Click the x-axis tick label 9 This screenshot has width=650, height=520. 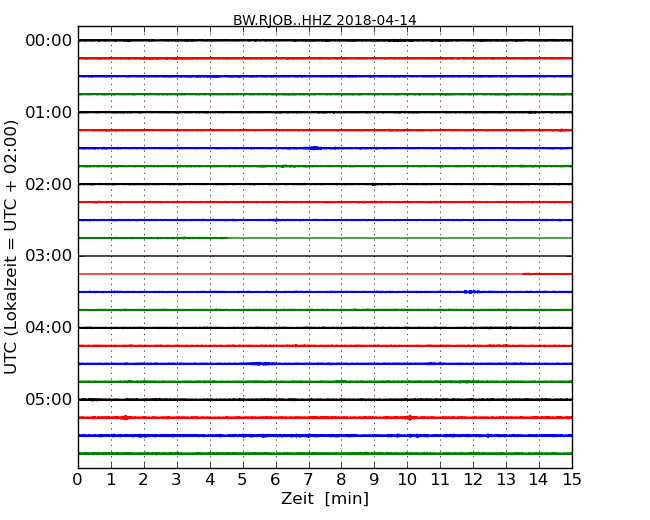click(374, 480)
